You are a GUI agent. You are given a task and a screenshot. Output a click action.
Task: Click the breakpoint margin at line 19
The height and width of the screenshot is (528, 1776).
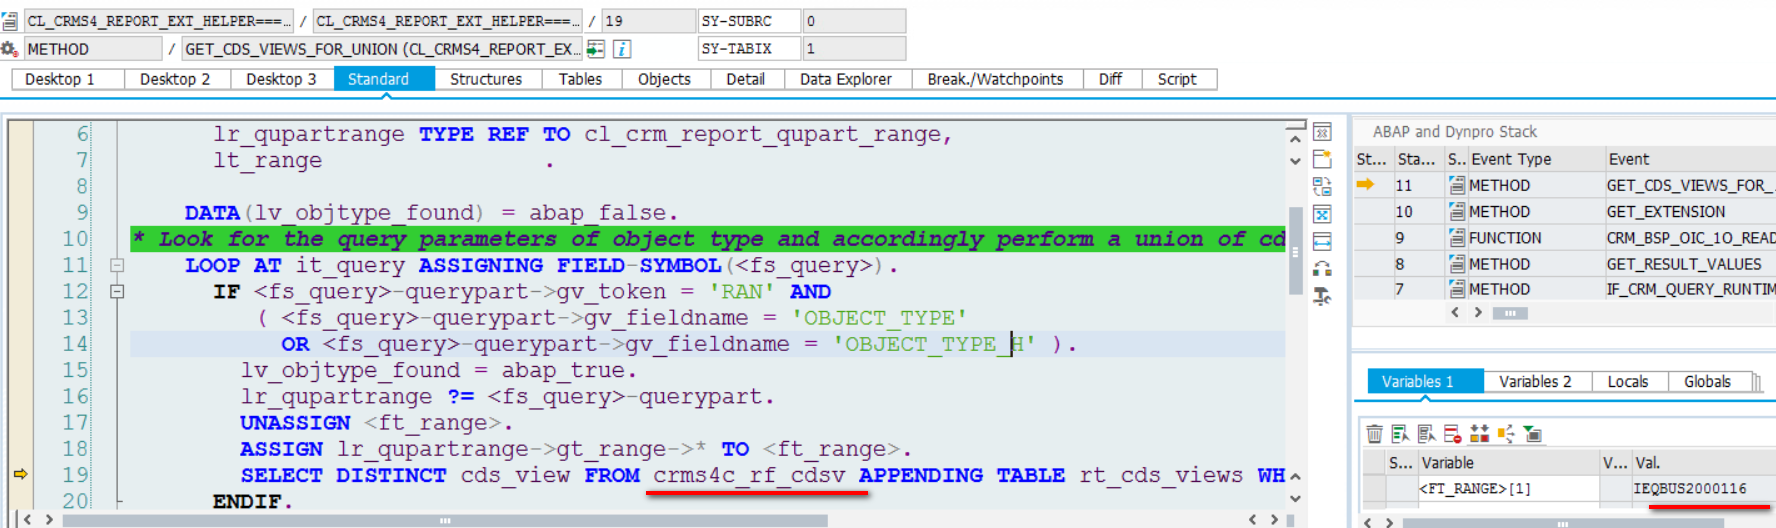pos(20,474)
